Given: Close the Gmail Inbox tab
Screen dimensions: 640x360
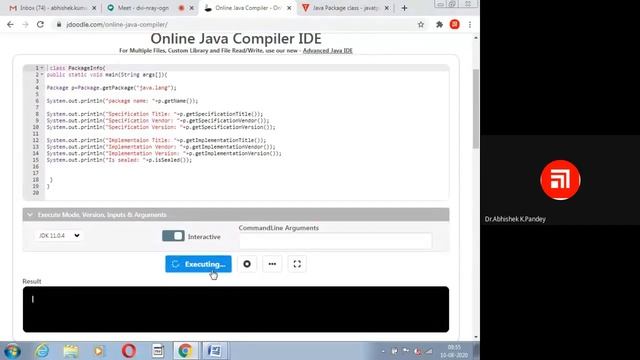Looking at the screenshot, I should click(x=94, y=8).
